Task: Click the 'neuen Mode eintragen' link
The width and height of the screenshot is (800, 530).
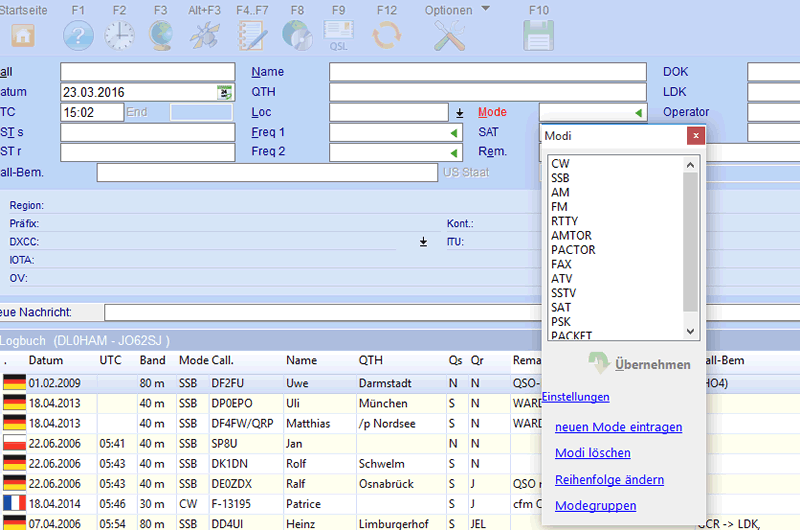Action: (618, 427)
